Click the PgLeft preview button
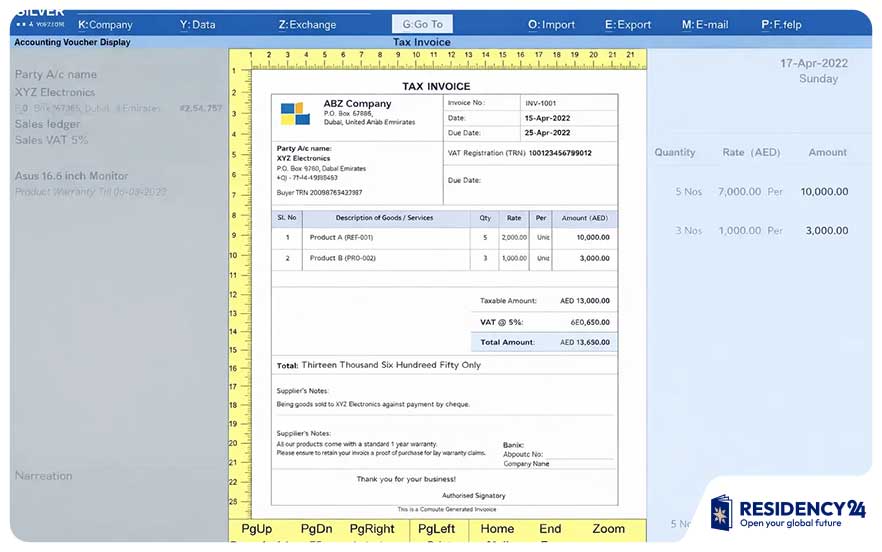Viewport: 882px width, 552px height. (436, 529)
